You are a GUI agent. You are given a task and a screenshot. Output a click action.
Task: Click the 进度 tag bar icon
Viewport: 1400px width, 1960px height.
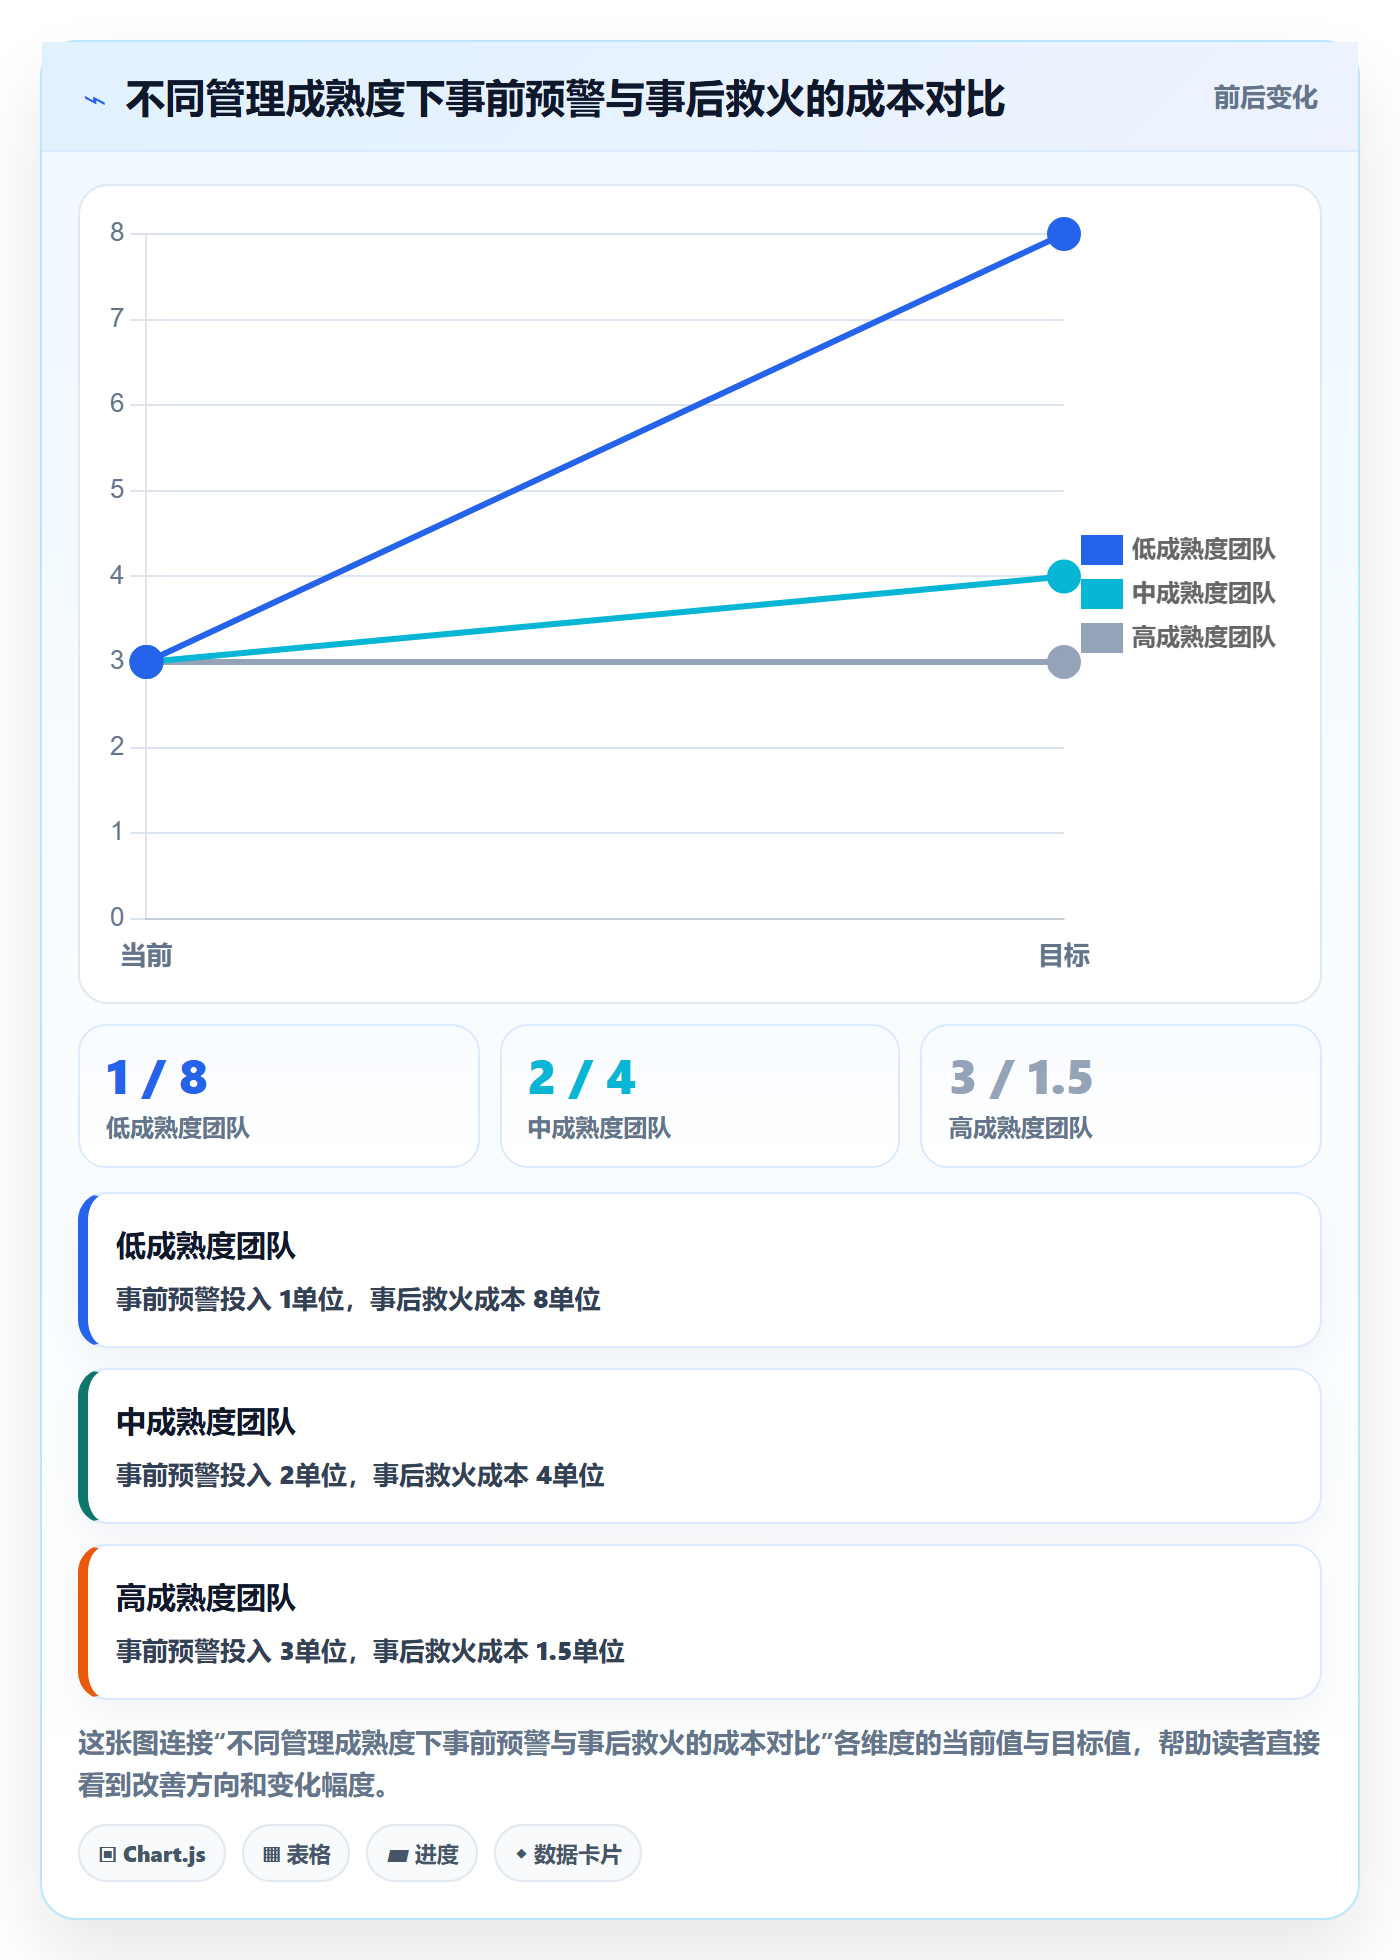[397, 1855]
